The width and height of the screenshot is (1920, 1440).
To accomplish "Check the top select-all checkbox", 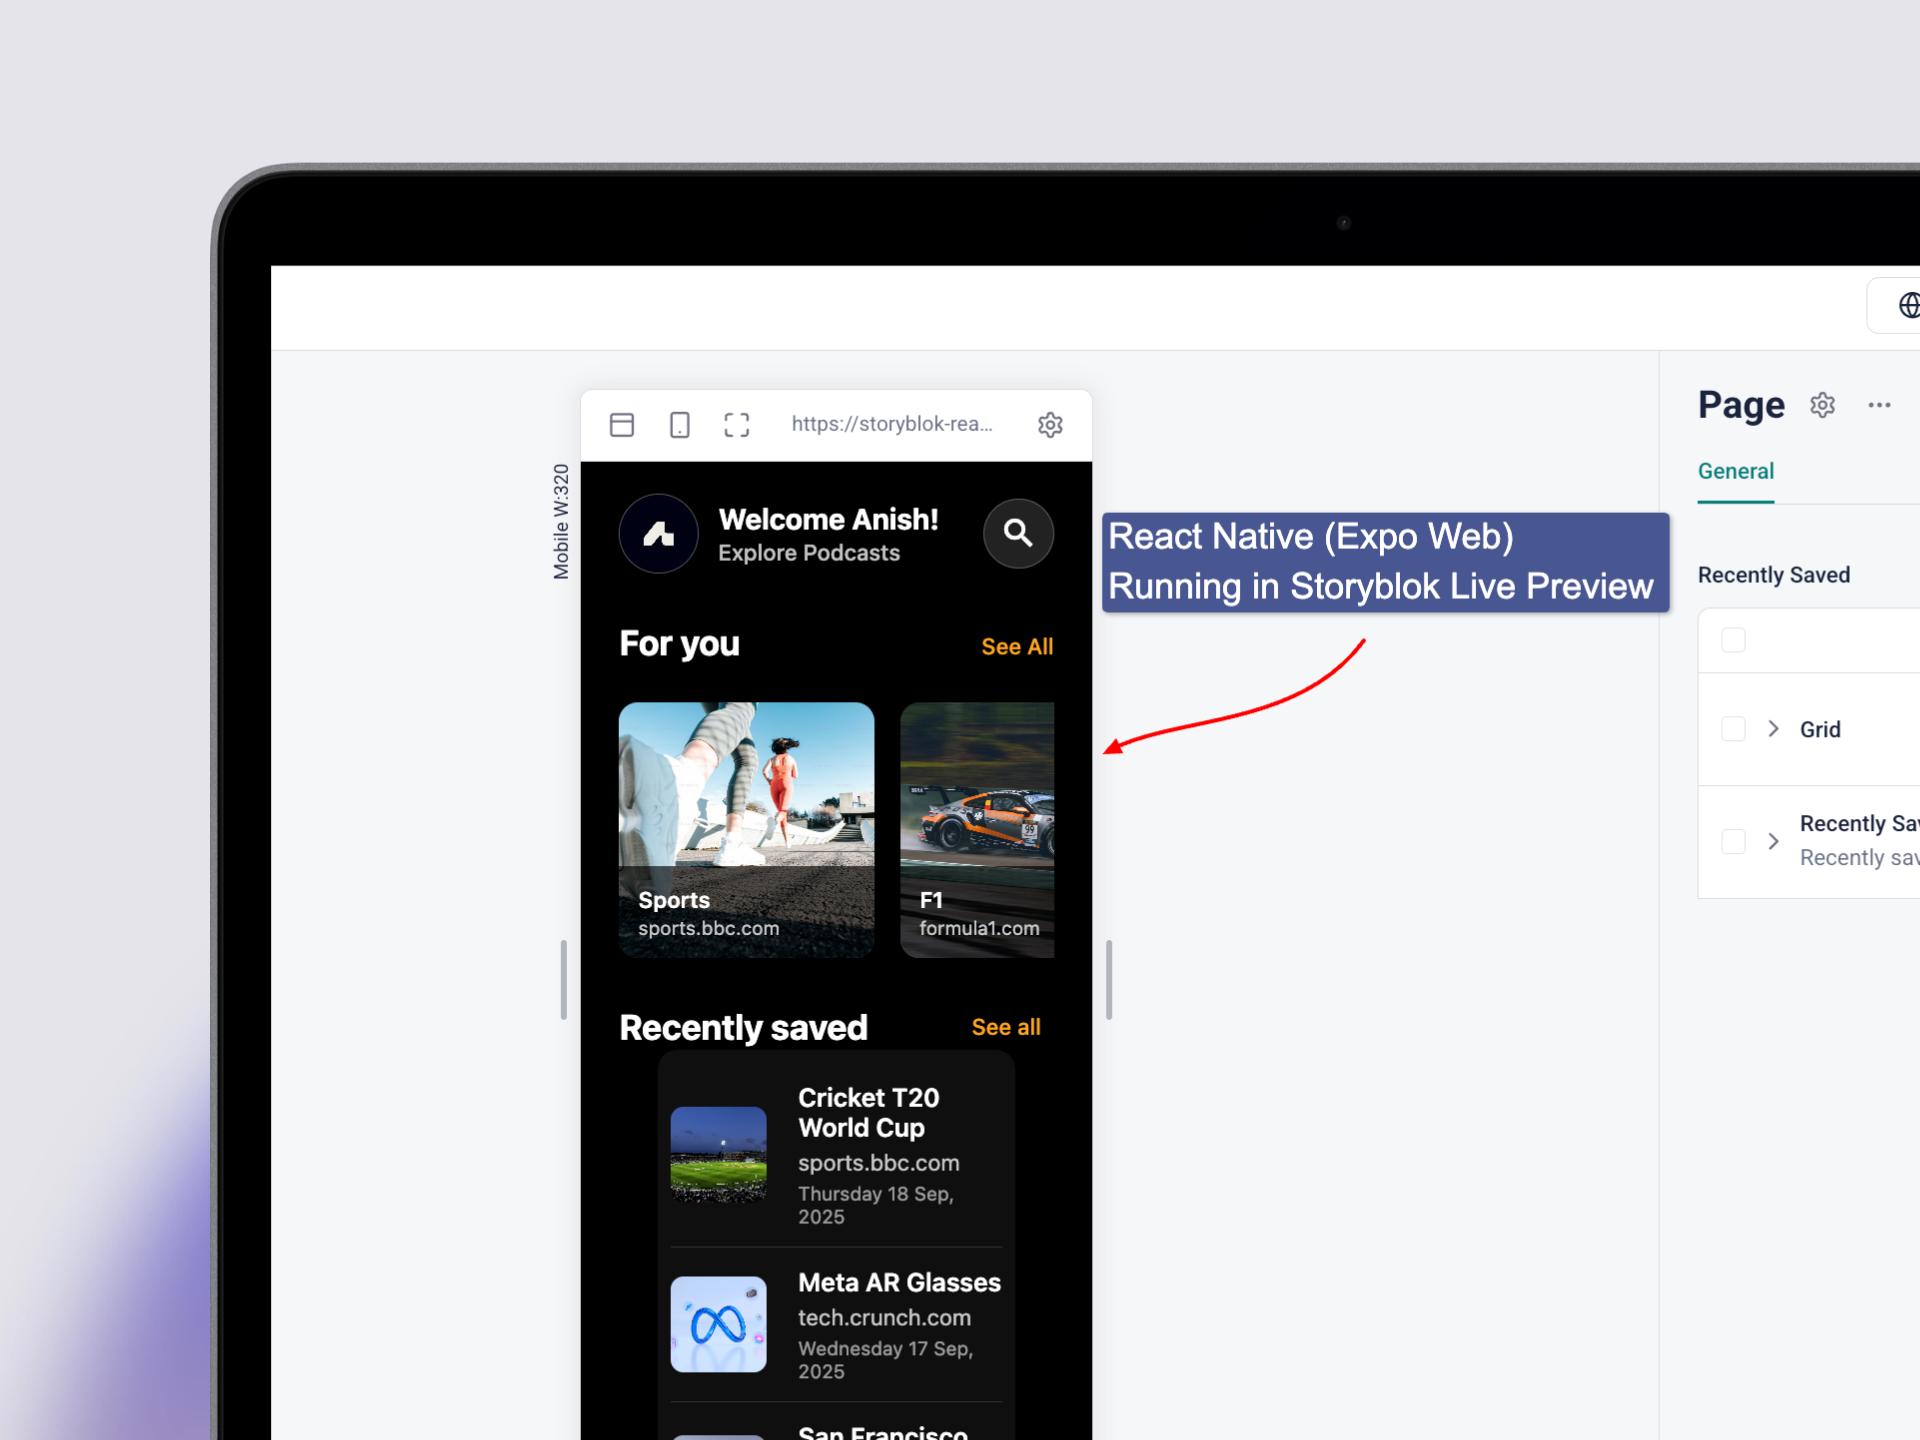I will pyautogui.click(x=1733, y=640).
